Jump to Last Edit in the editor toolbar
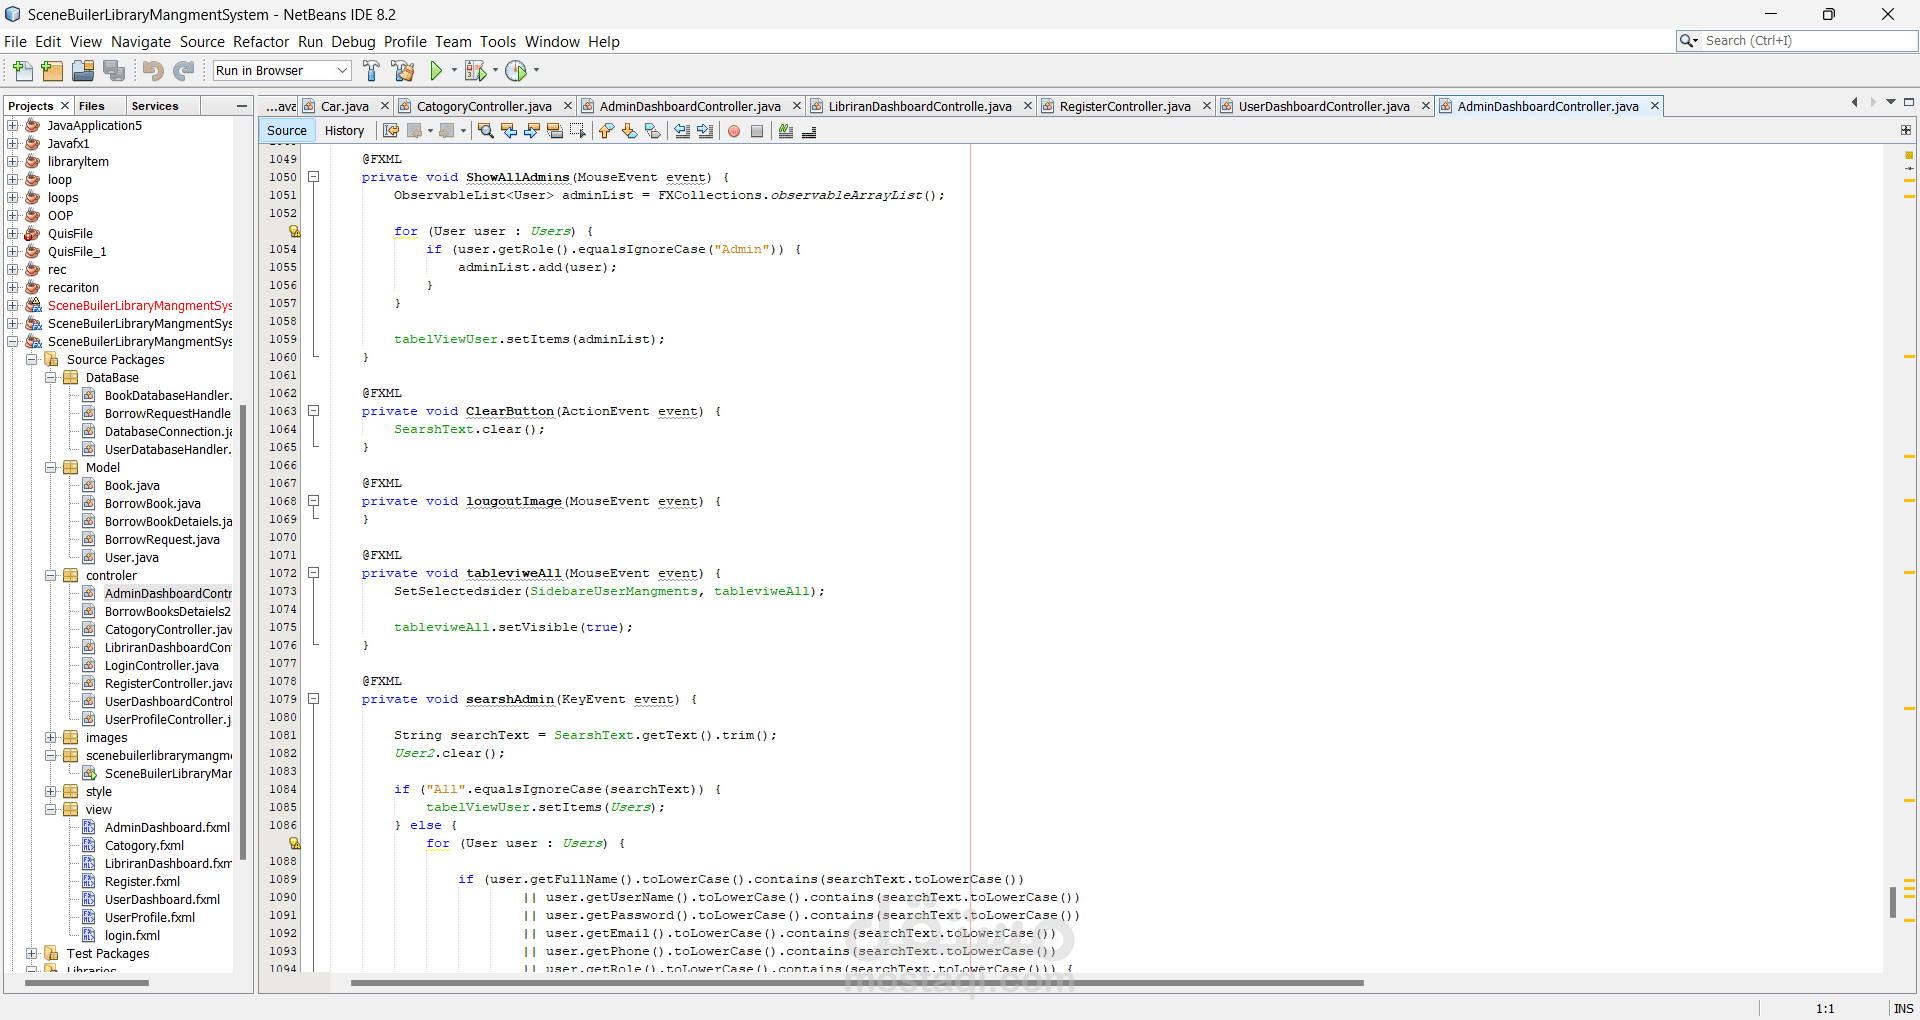Viewport: 1920px width, 1020px height. (391, 131)
